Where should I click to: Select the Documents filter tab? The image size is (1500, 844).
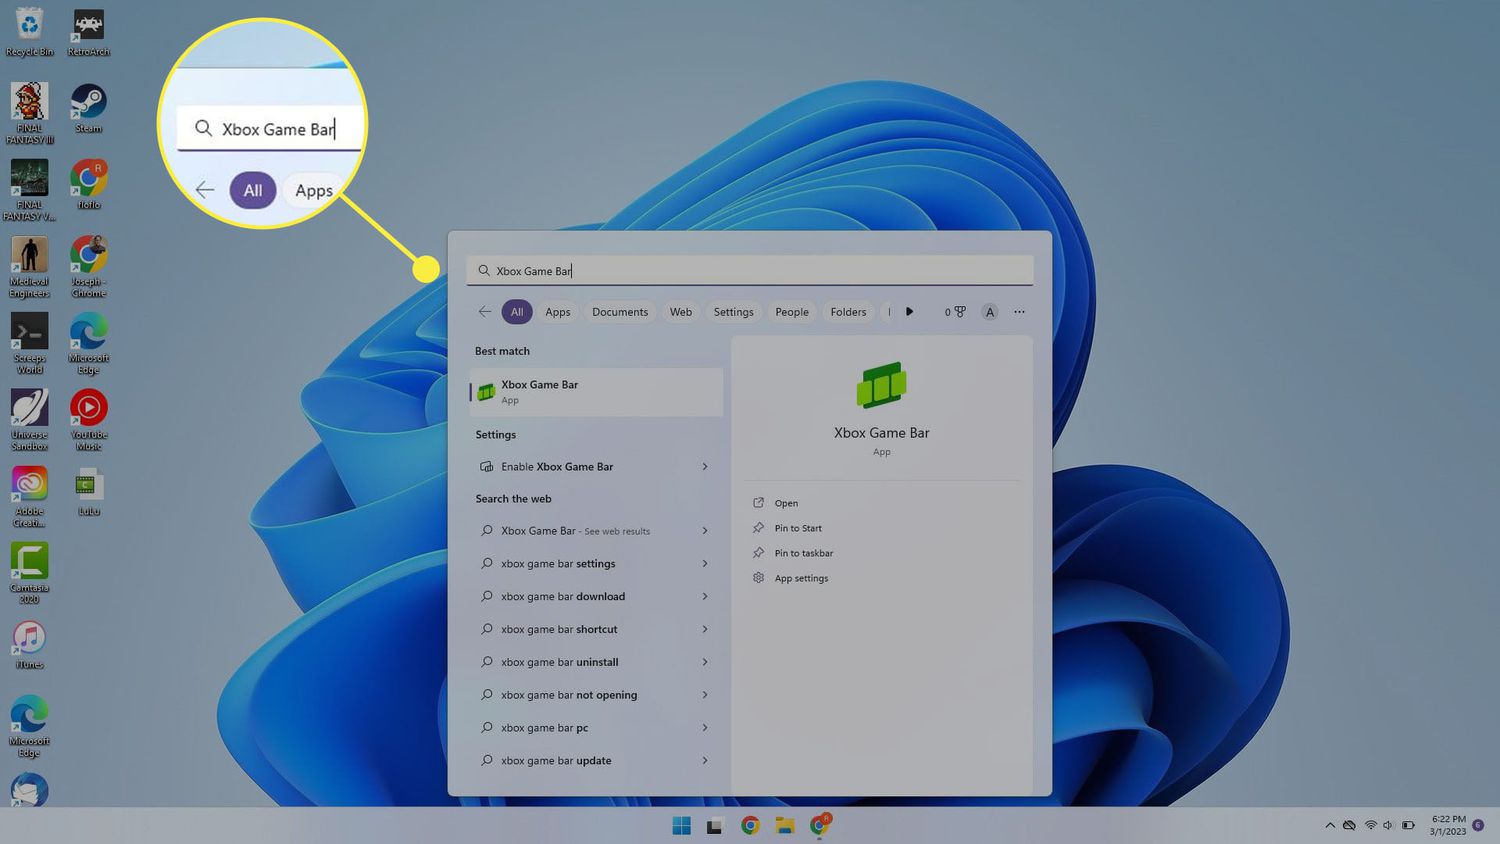tap(620, 312)
